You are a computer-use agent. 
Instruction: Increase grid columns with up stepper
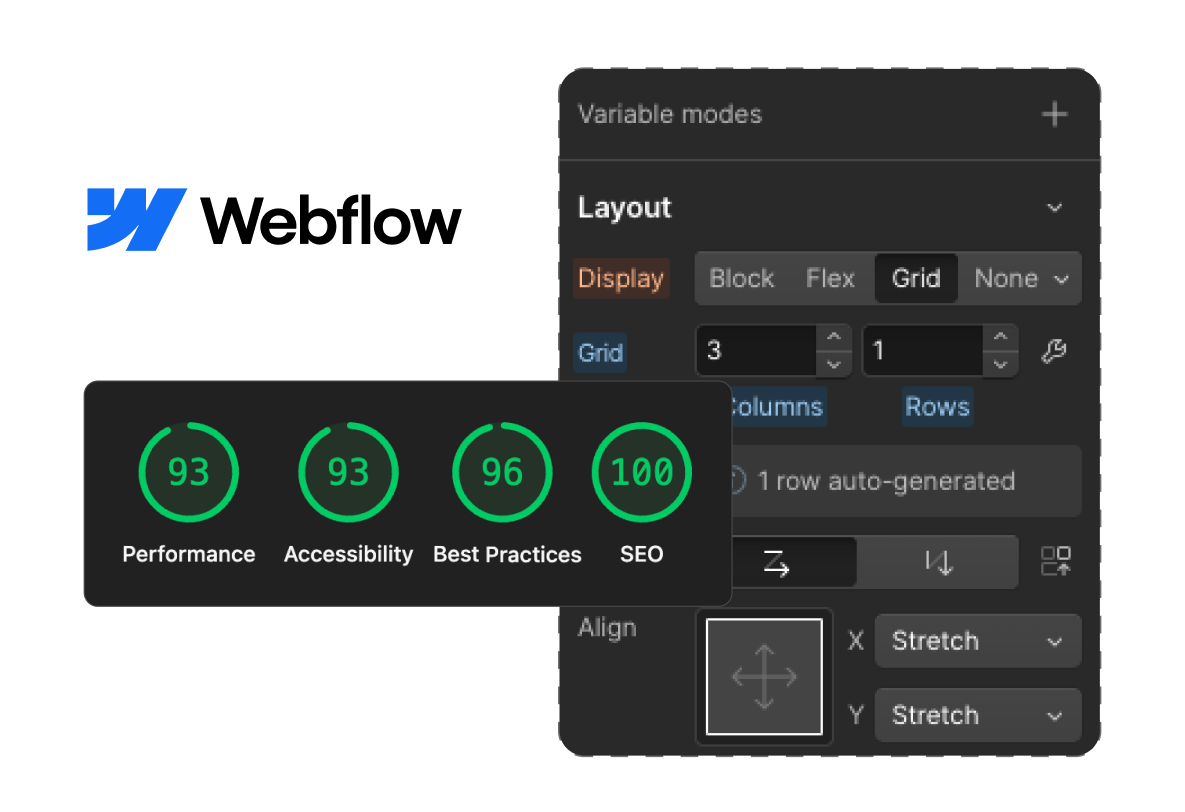(x=834, y=337)
